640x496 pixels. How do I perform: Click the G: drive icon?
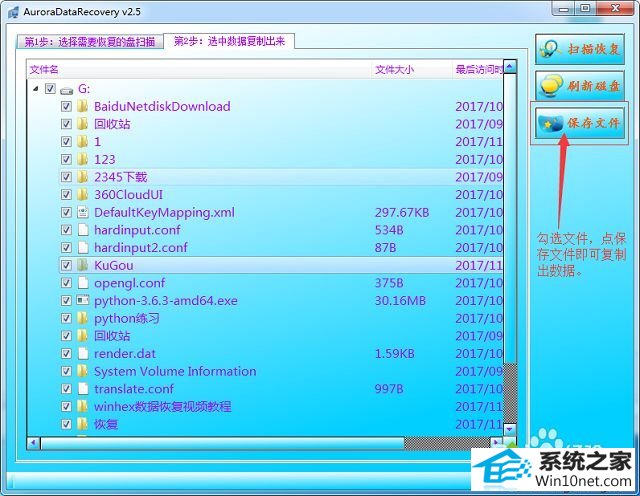pos(67,90)
